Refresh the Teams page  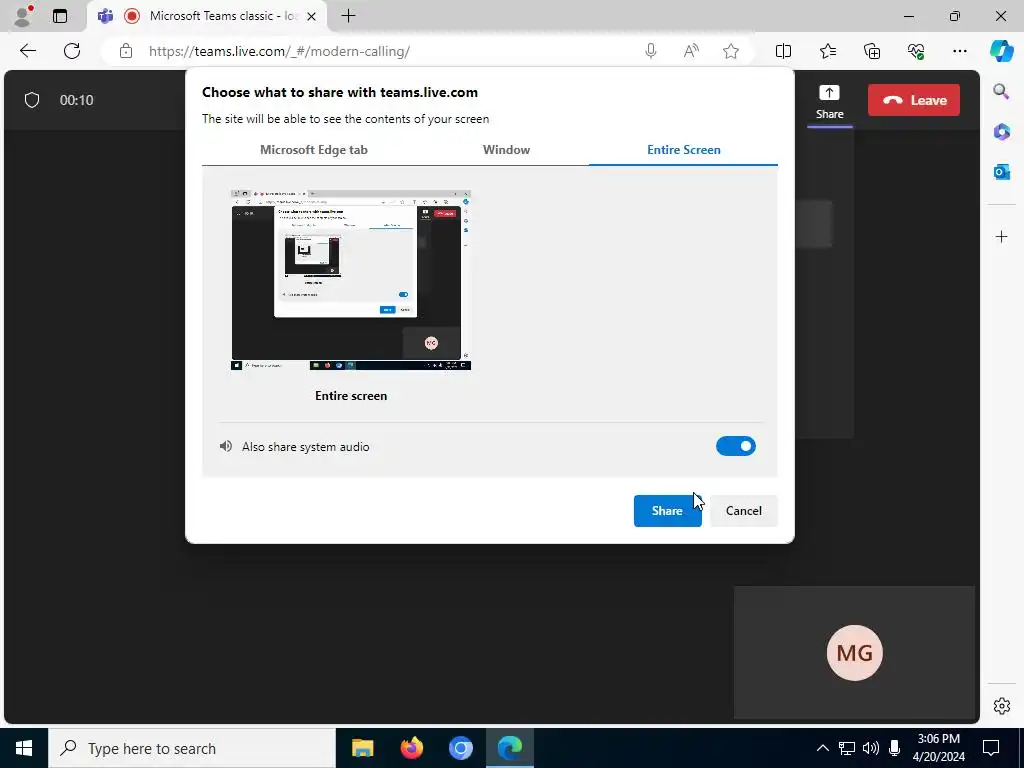pos(72,51)
